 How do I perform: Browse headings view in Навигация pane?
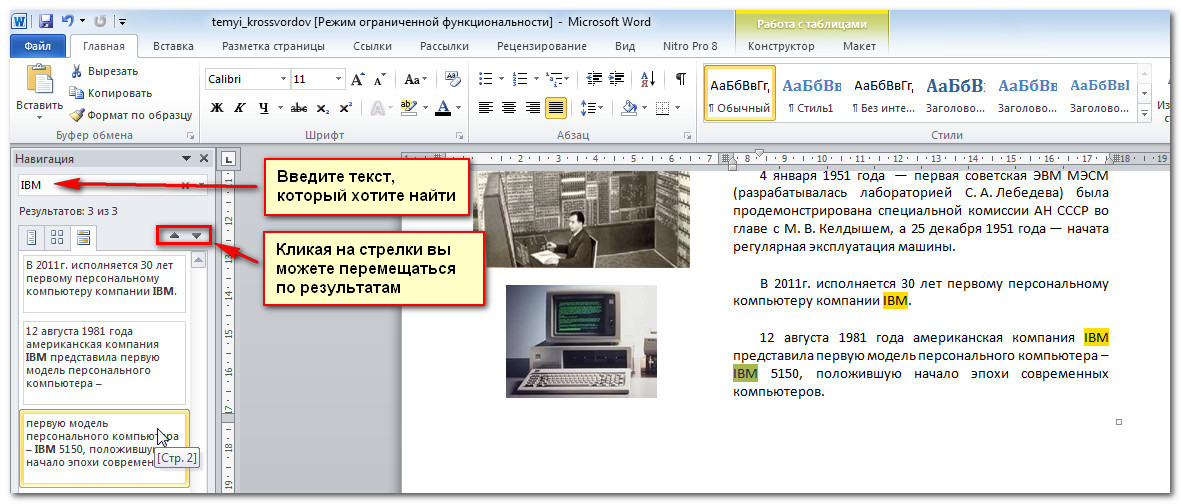point(32,238)
